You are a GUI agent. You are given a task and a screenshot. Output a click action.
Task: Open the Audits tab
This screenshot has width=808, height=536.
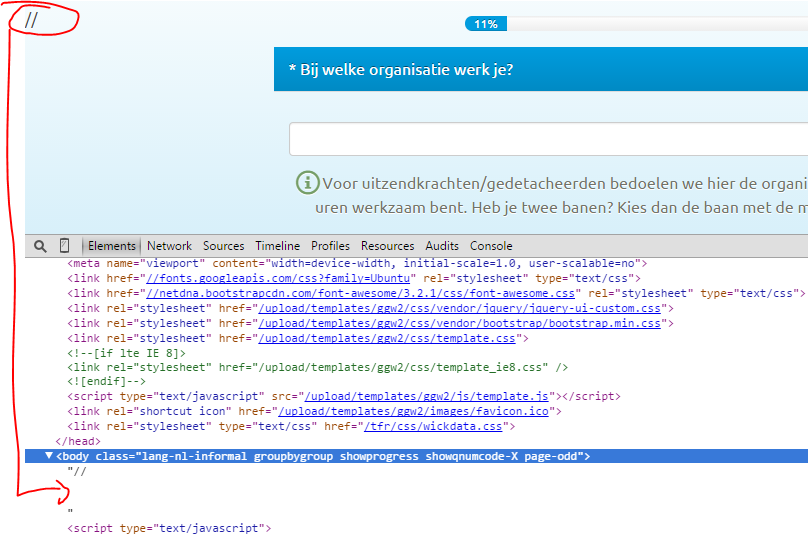point(442,246)
